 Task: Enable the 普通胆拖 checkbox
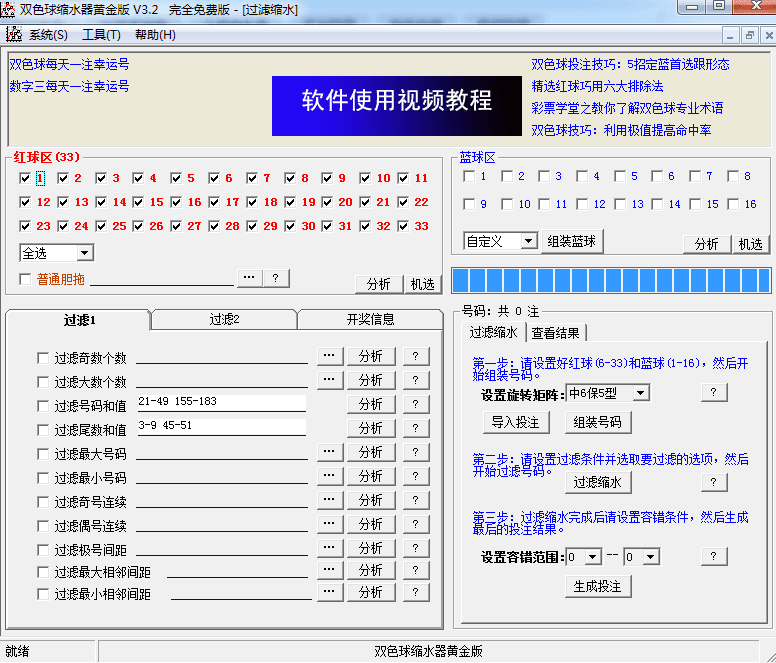click(x=25, y=279)
